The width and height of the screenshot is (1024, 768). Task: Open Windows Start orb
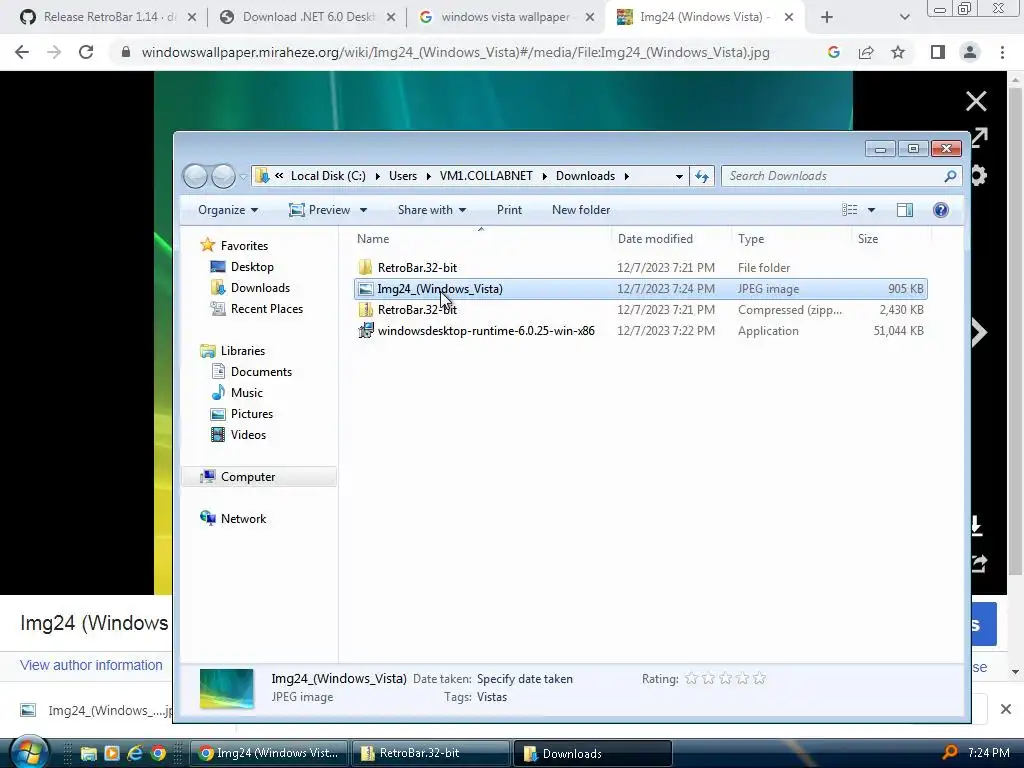click(x=29, y=752)
